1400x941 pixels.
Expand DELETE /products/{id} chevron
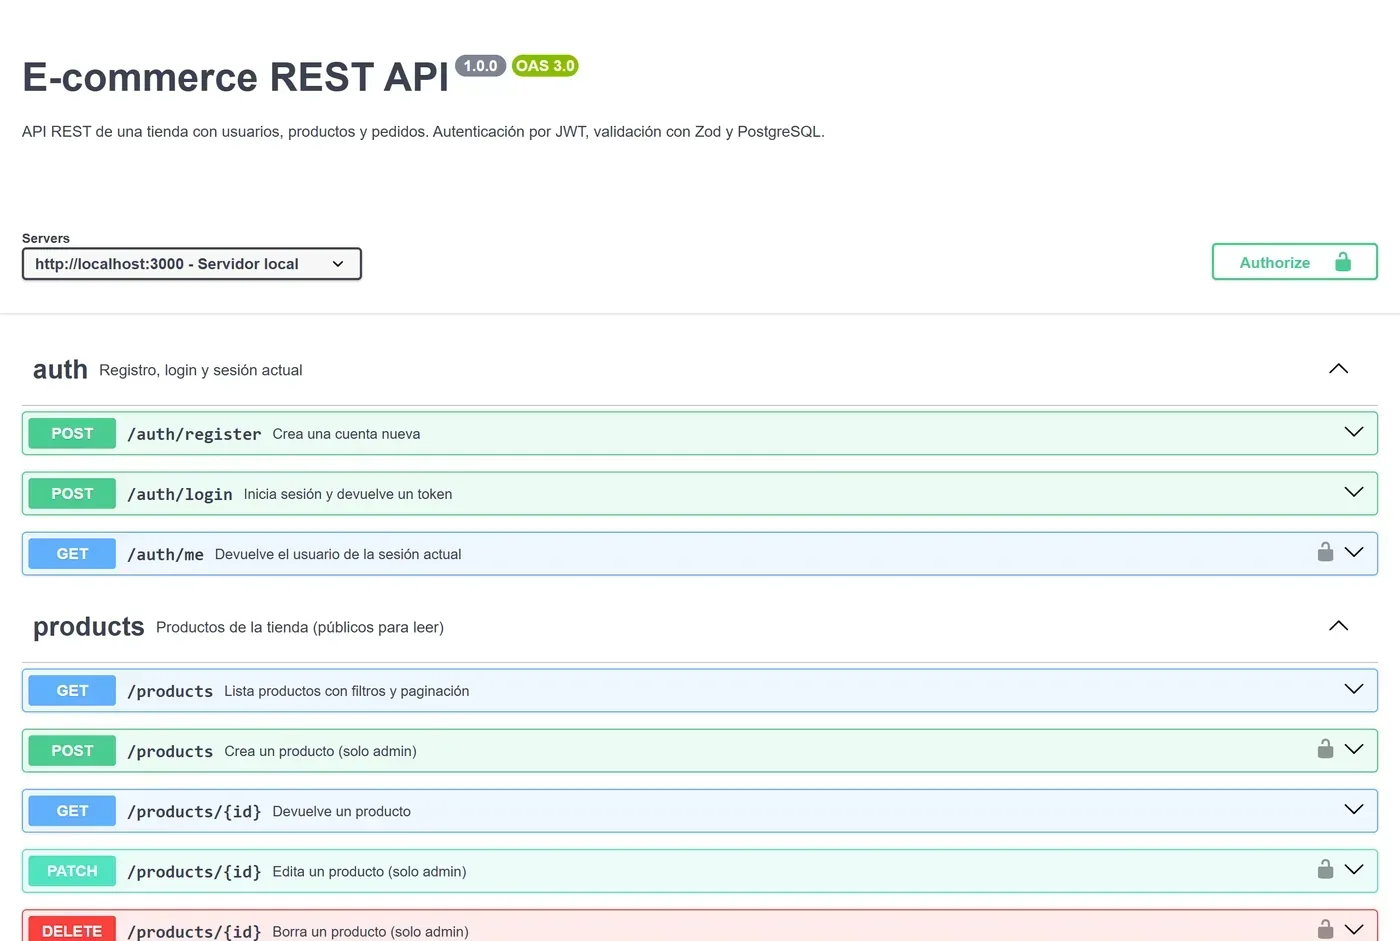click(1354, 929)
